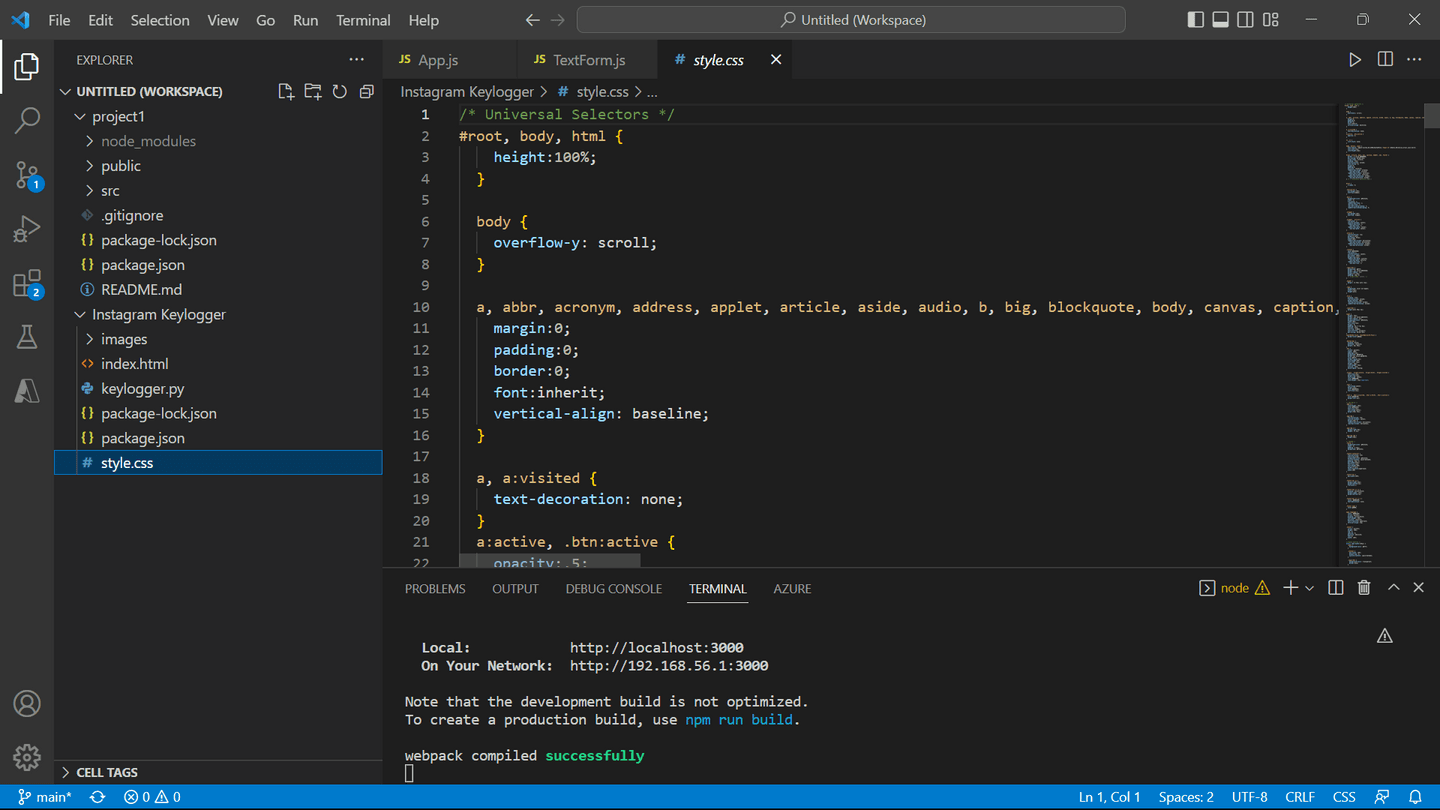The image size is (1440, 810).
Task: Open editor more actions ellipsis
Action: point(1414,60)
